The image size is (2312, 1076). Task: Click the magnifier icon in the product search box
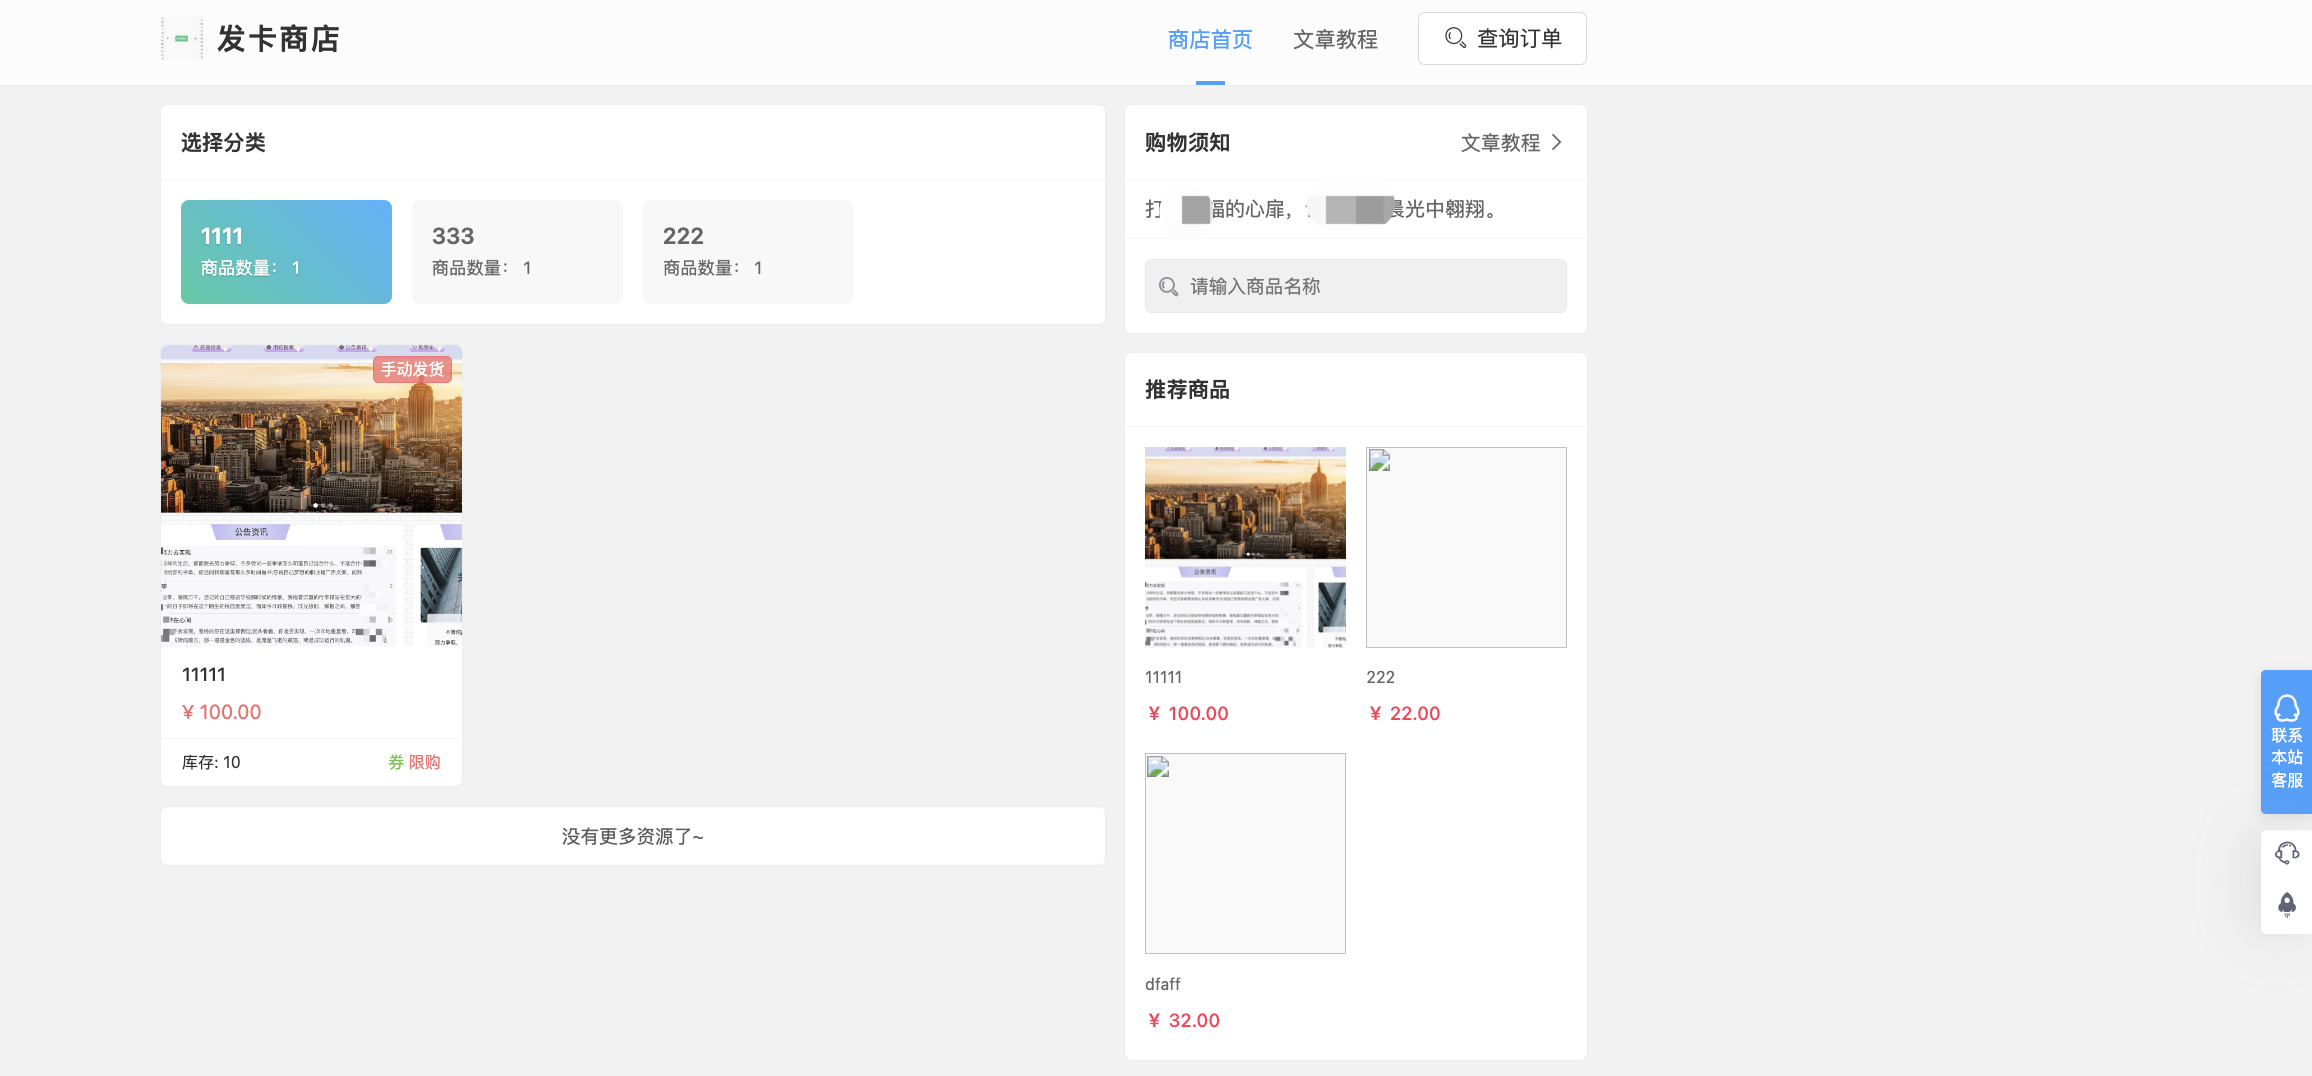point(1168,287)
